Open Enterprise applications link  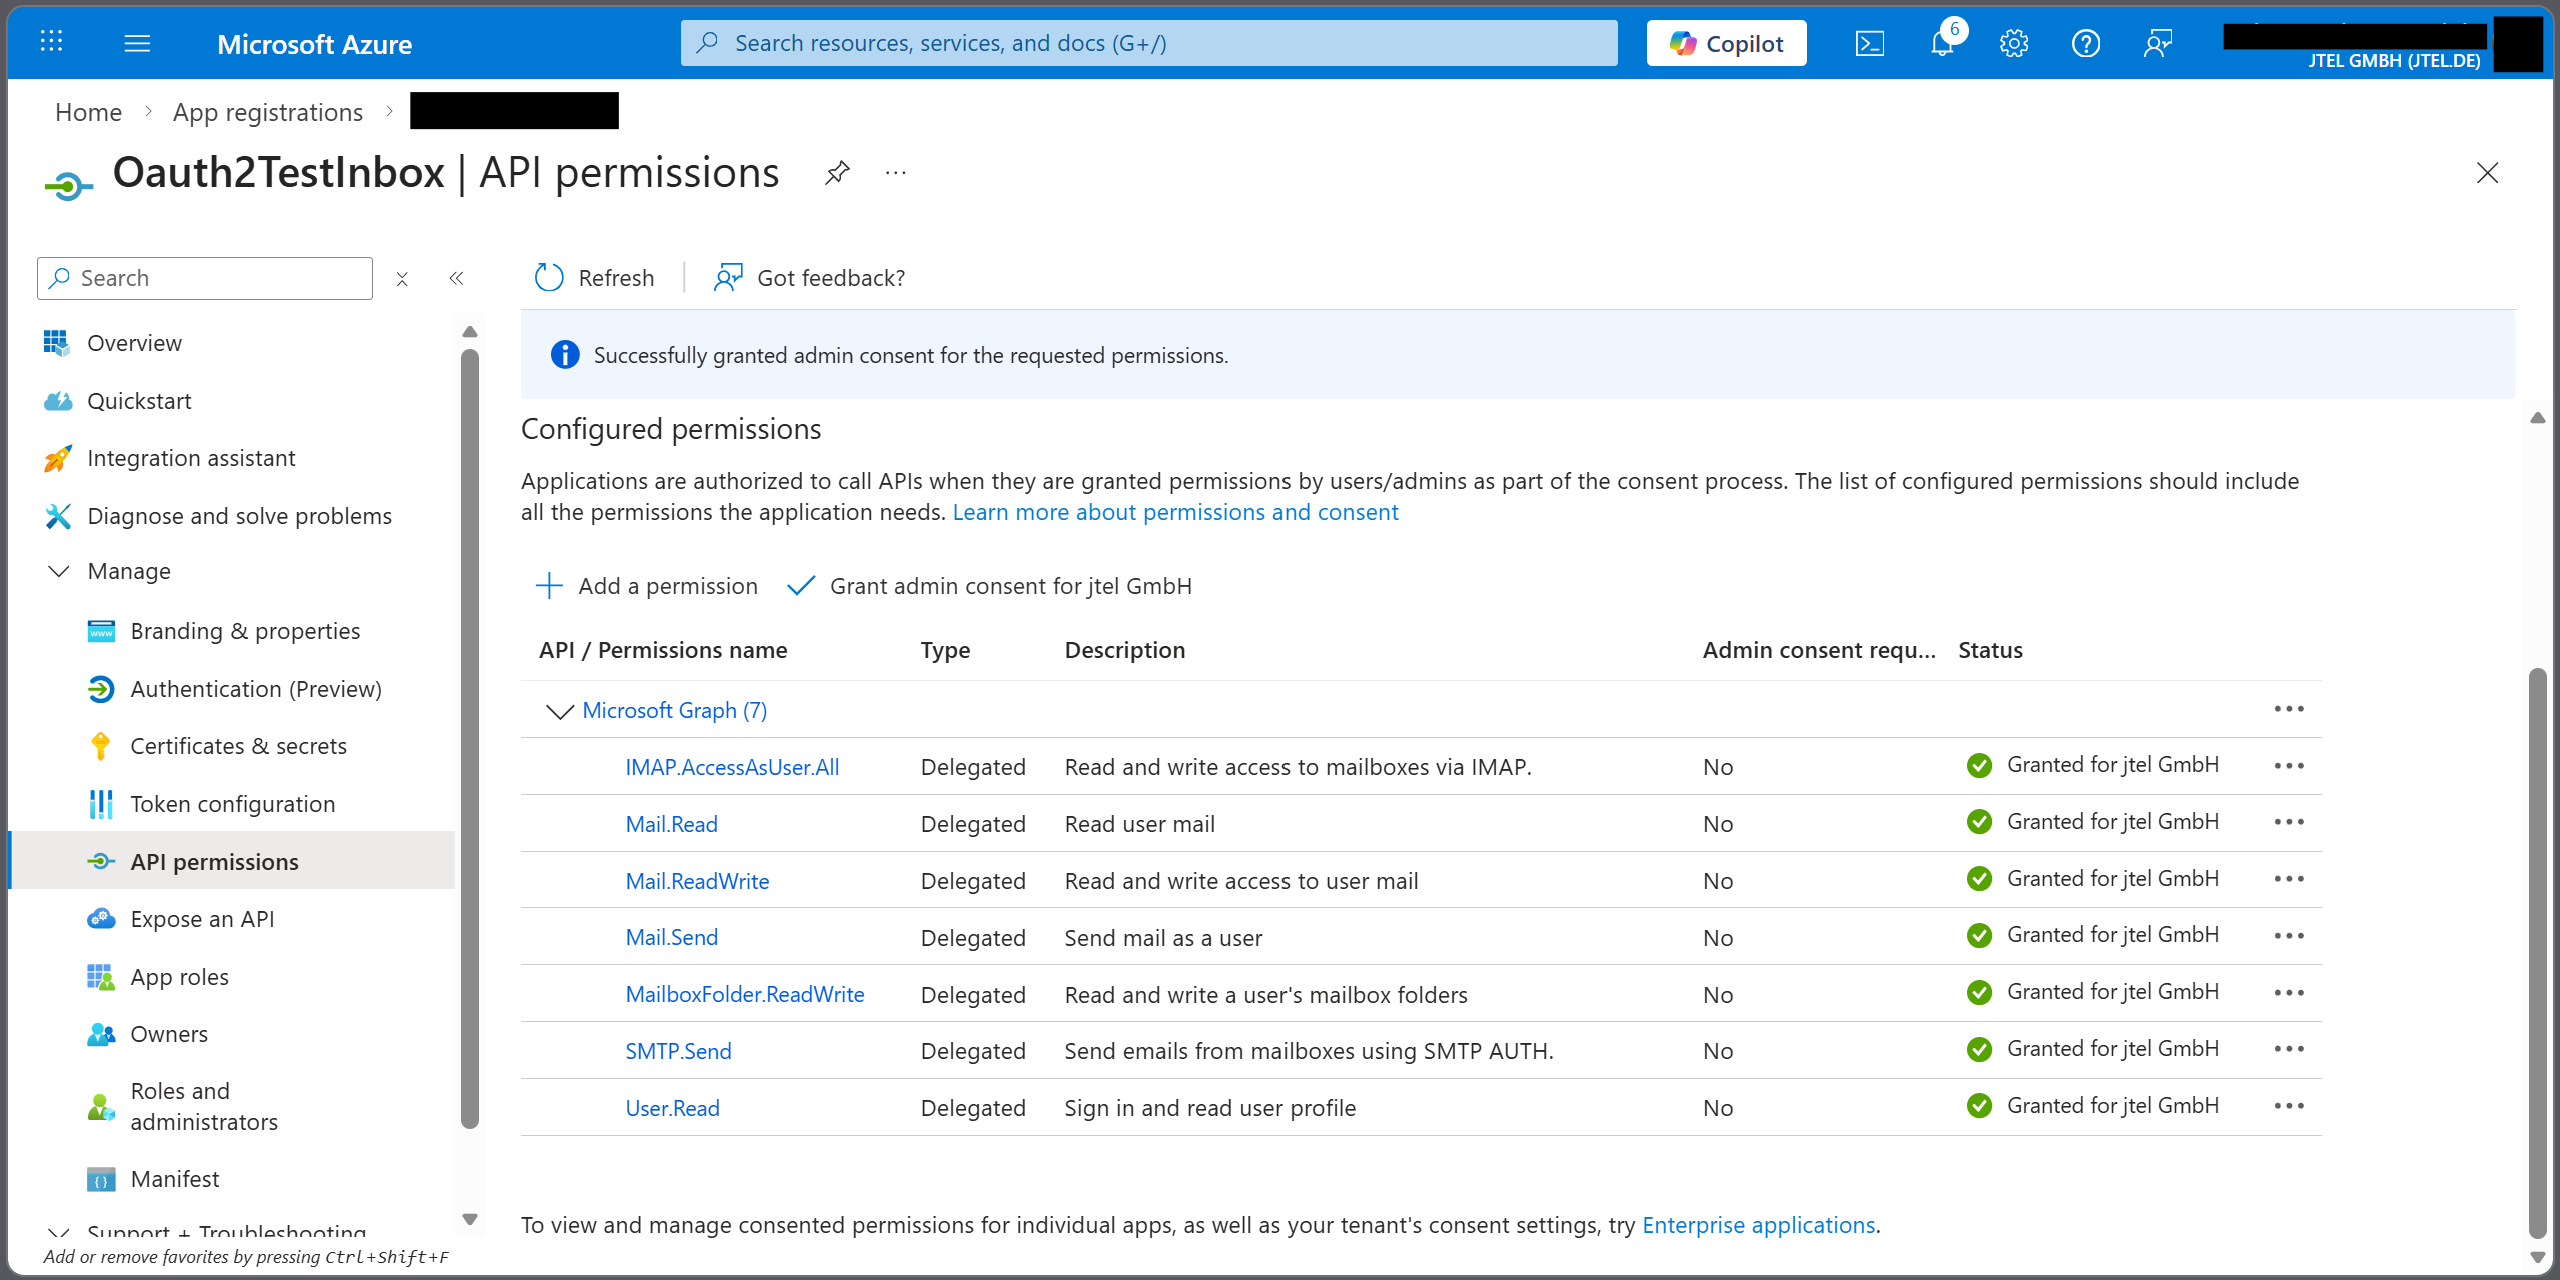coord(1758,1225)
